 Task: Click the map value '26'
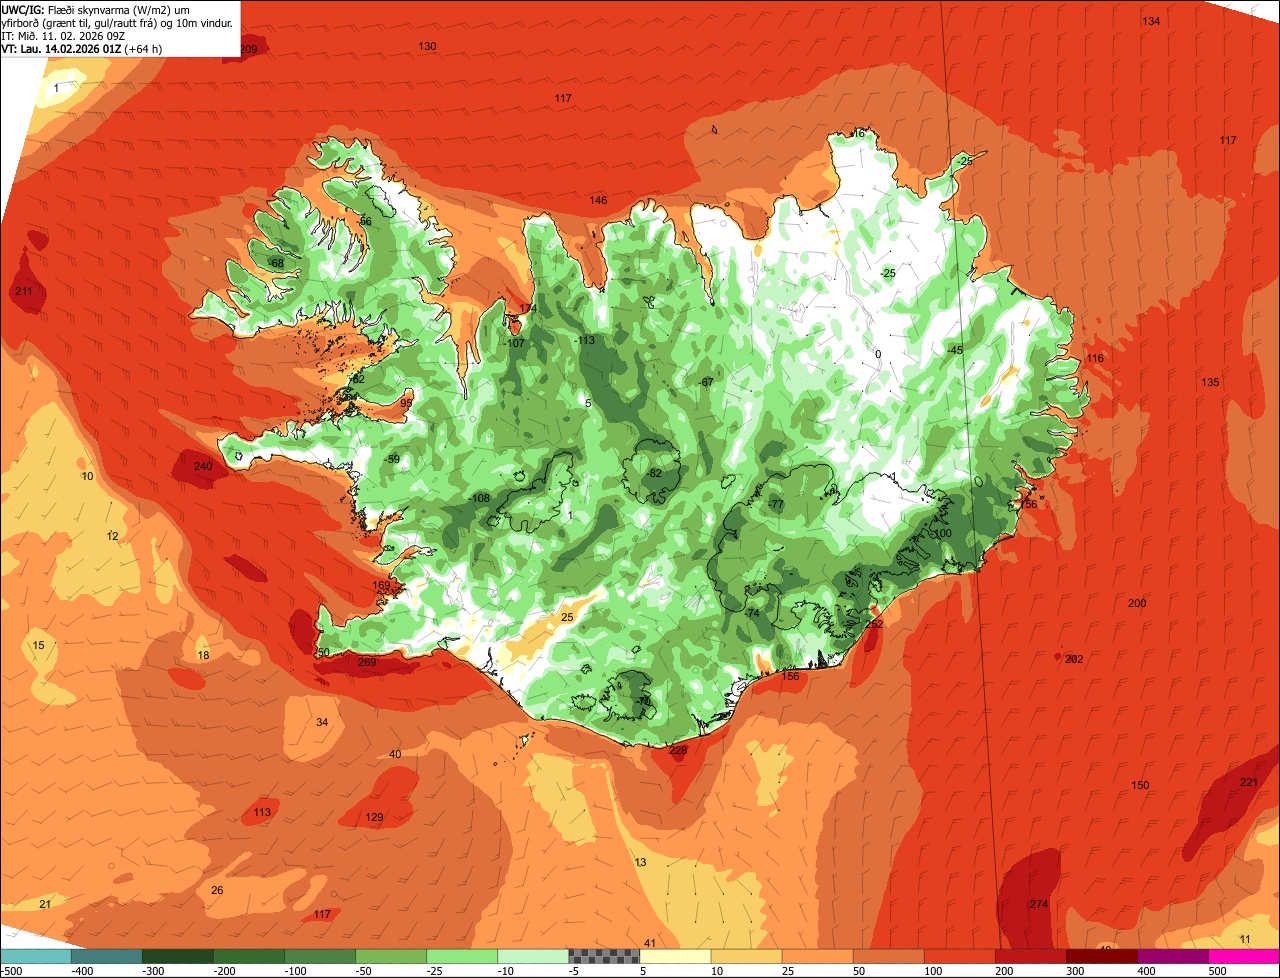[x=217, y=890]
